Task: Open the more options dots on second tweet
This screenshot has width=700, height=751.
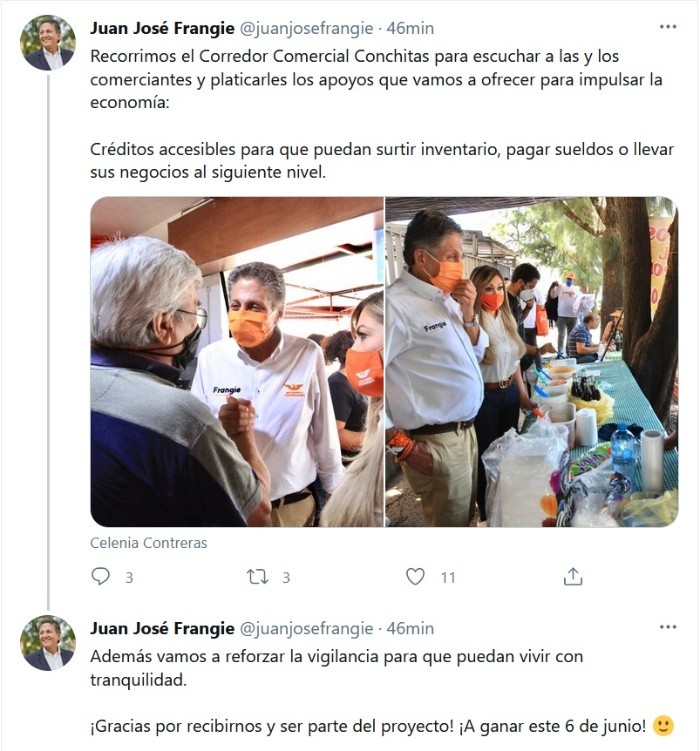Action: [x=668, y=627]
